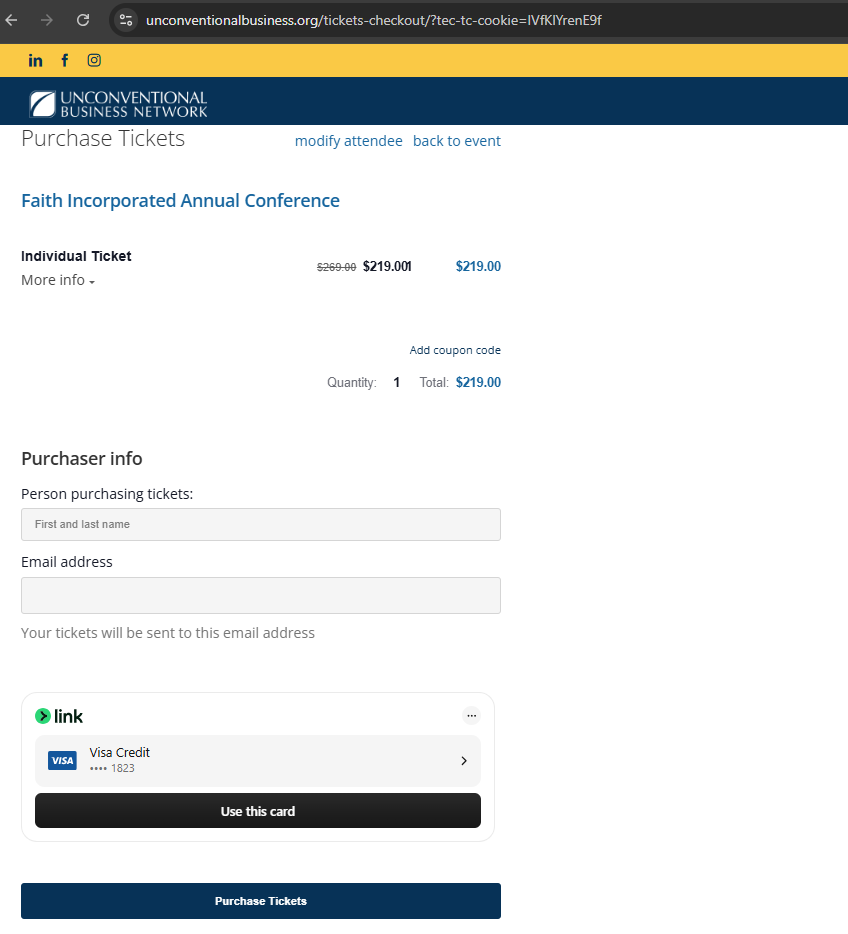Click Add coupon code

(x=455, y=350)
